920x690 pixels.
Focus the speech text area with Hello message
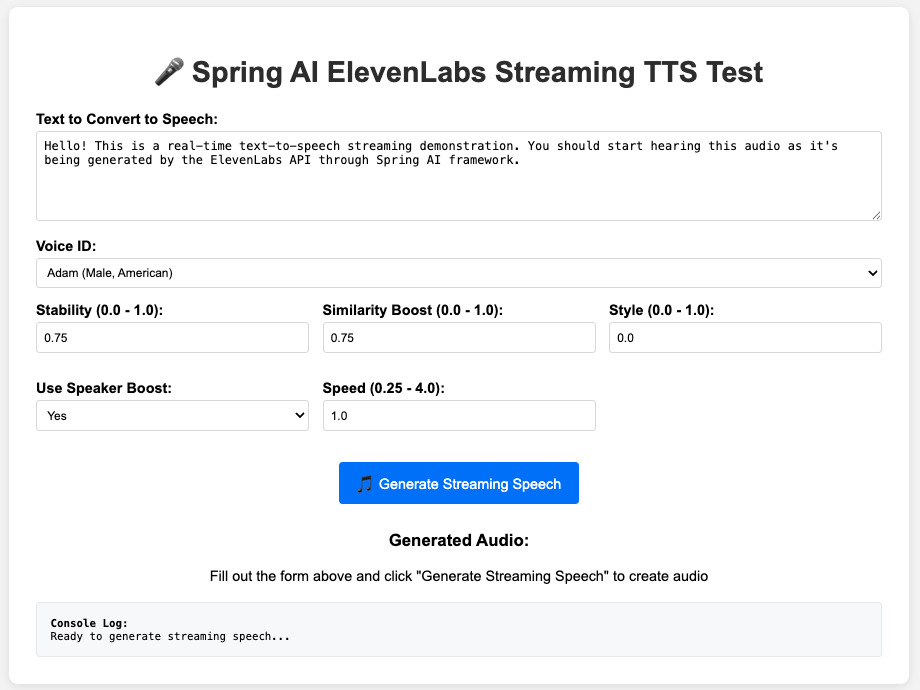point(459,176)
